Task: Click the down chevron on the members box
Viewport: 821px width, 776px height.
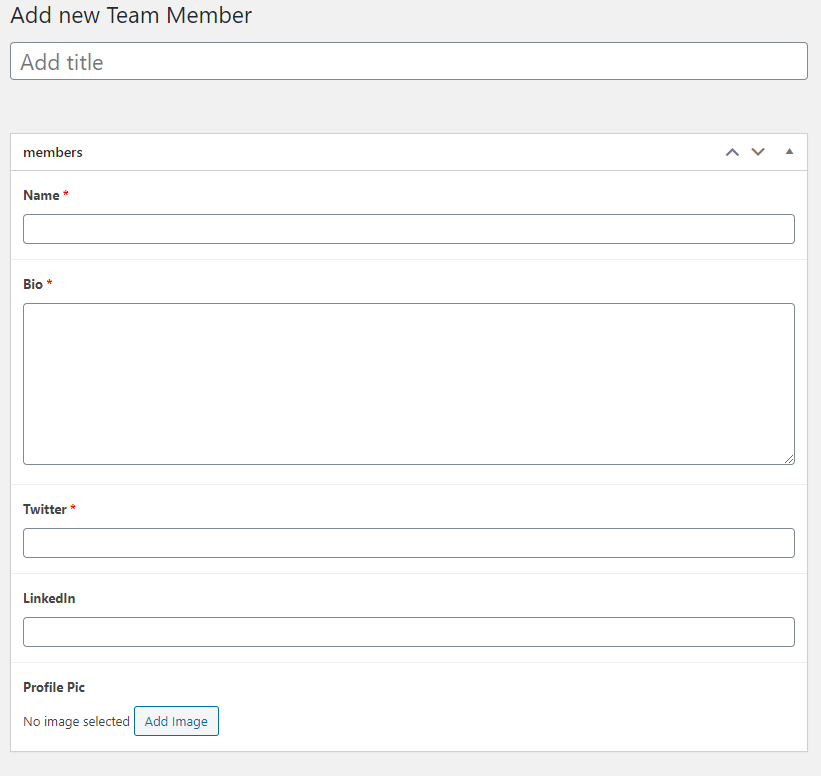Action: 758,151
